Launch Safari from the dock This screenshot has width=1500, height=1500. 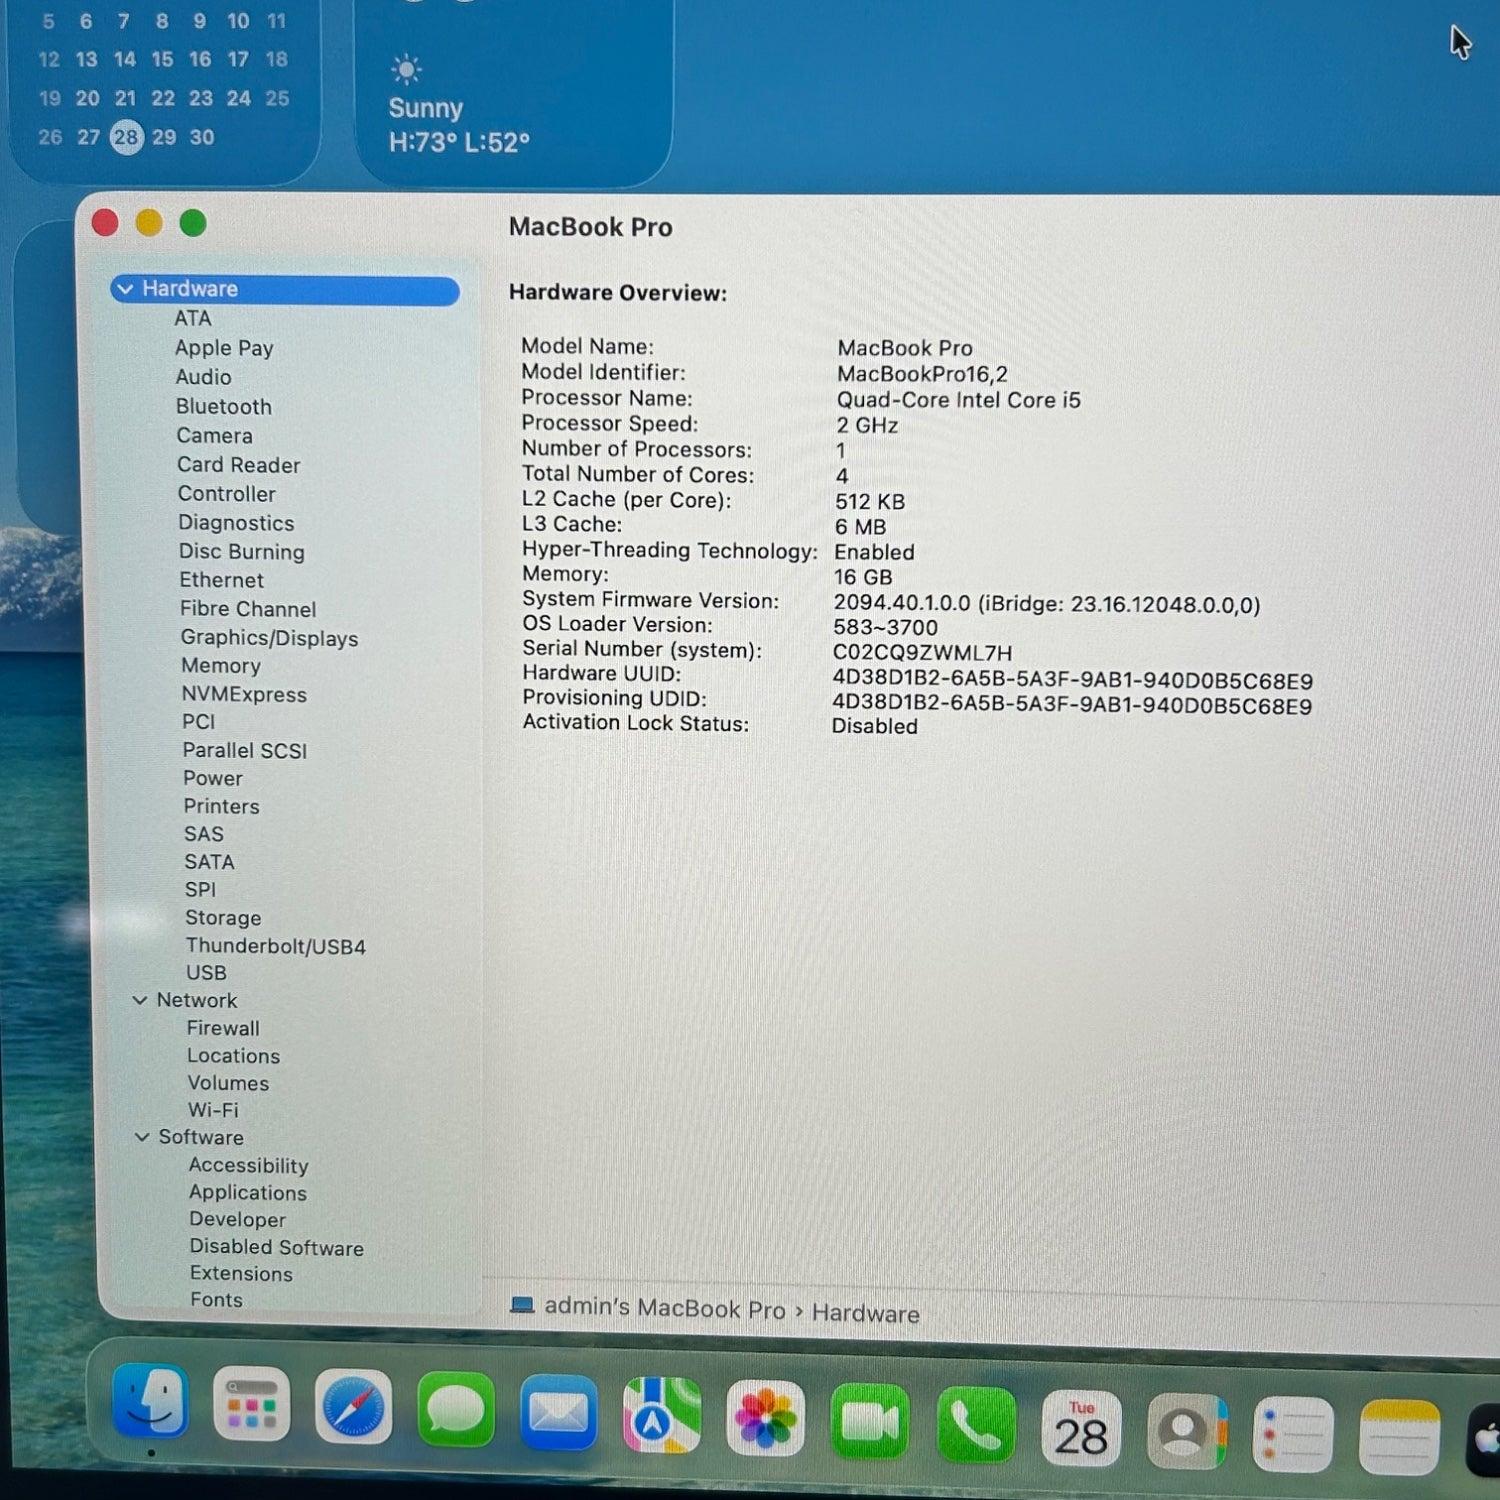point(353,1408)
